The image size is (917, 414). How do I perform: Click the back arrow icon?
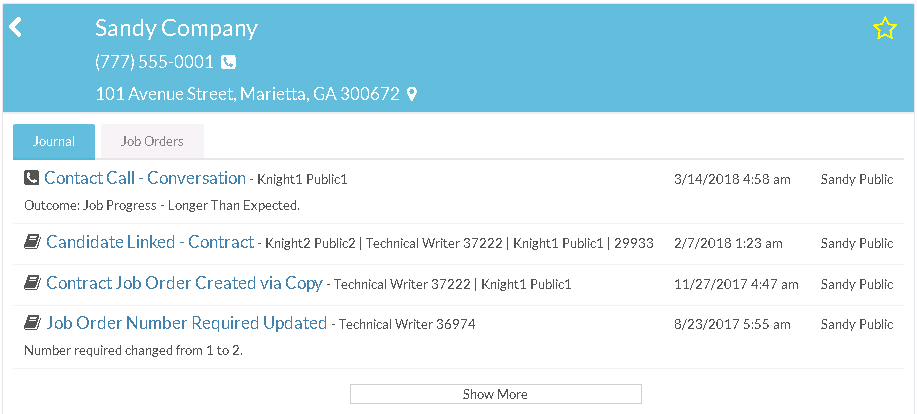coord(15,27)
